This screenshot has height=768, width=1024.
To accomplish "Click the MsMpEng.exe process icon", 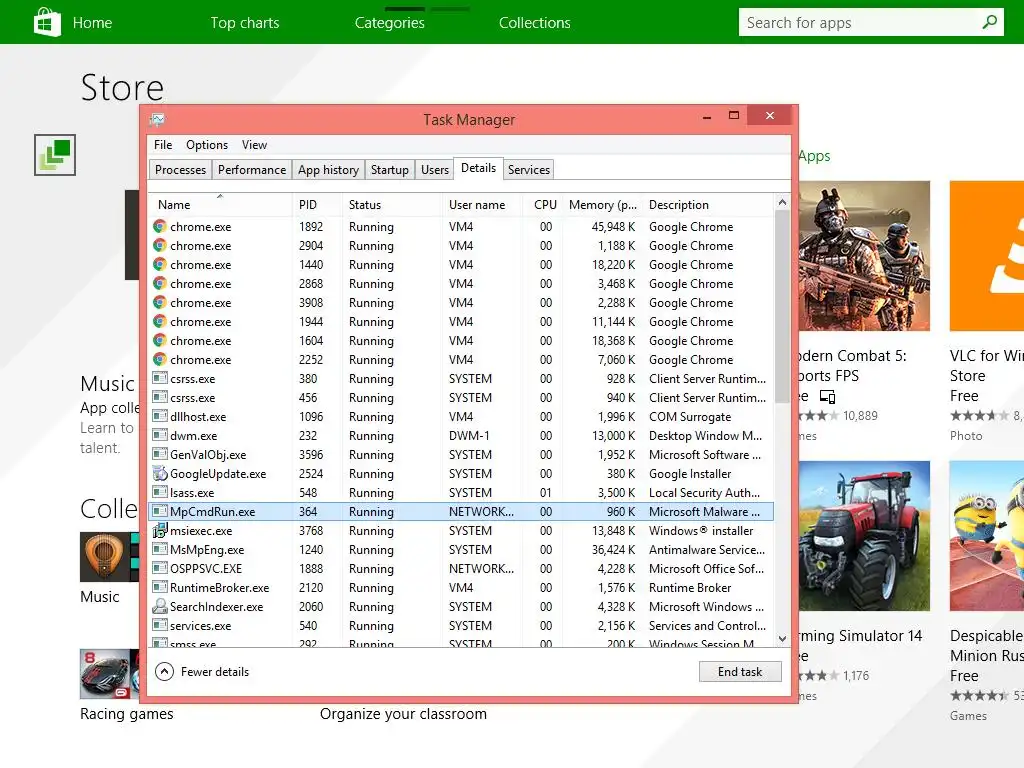I will click(159, 549).
